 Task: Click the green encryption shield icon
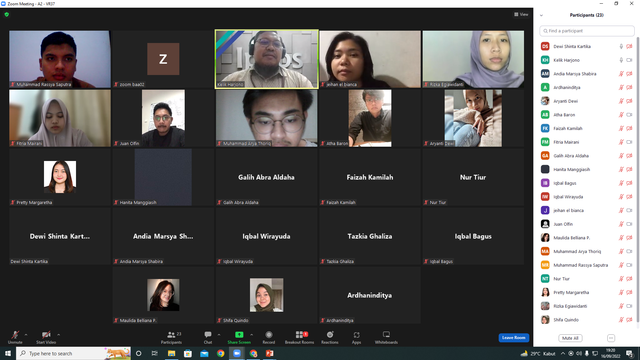pyautogui.click(x=7, y=14)
